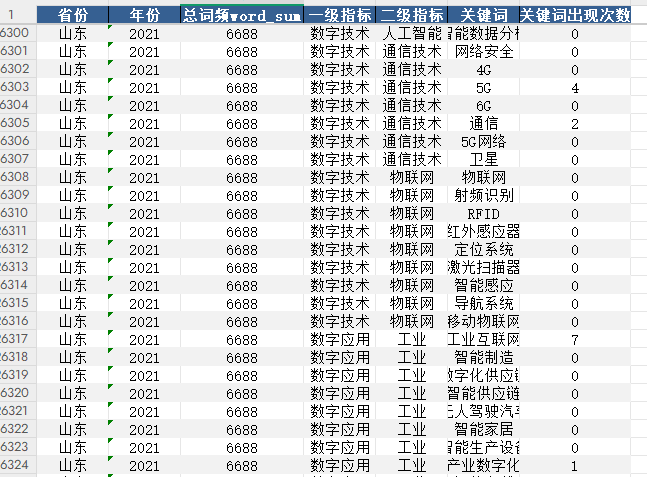
Task: Select the 智能供应链 keyword cell
Action: 483,393
